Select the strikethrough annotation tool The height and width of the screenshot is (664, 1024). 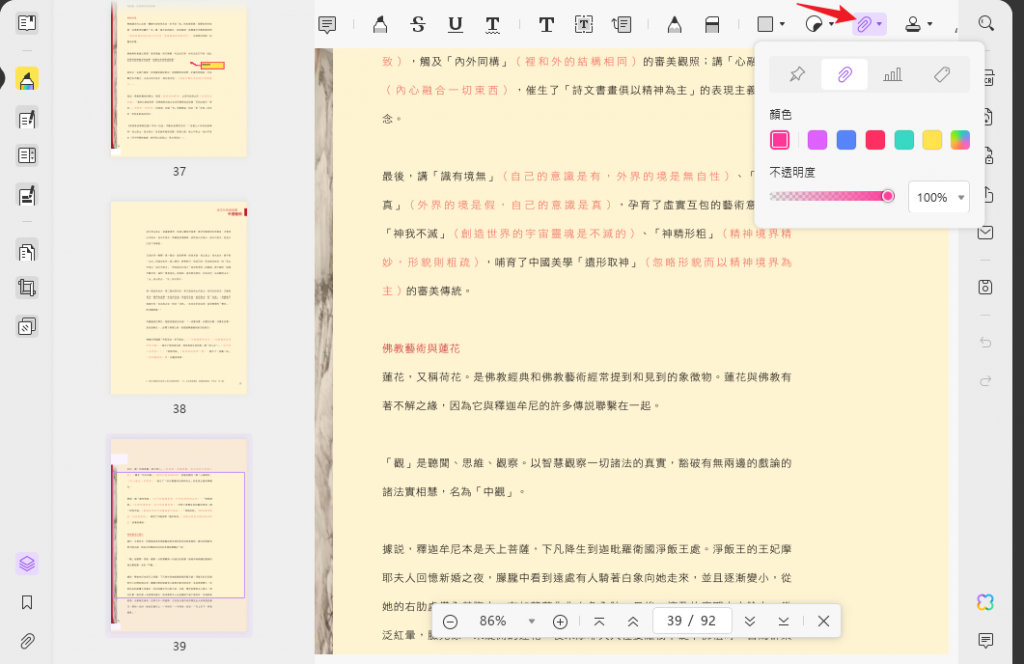coord(418,24)
